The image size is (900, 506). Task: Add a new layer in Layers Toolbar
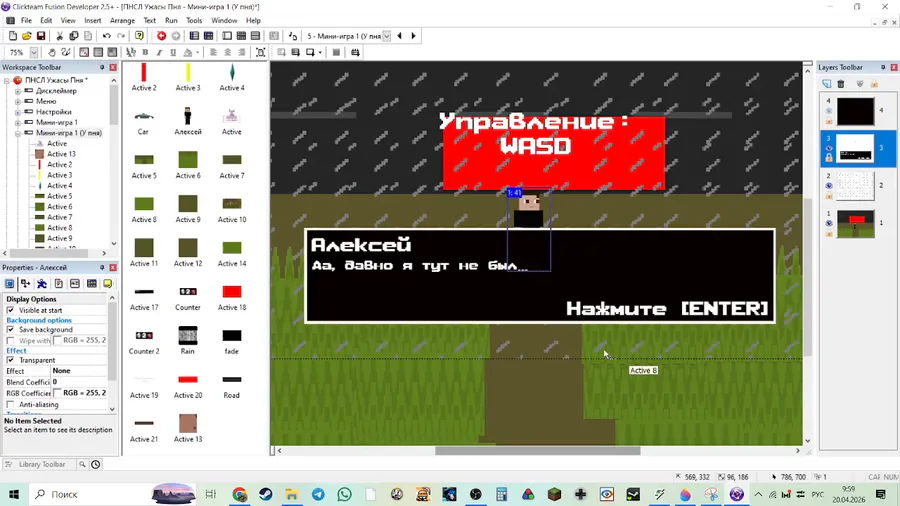827,84
